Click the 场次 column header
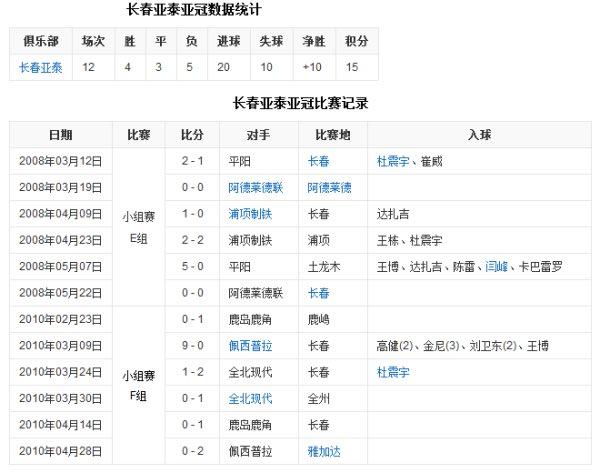Screen dimensions: 600x473 93,41
